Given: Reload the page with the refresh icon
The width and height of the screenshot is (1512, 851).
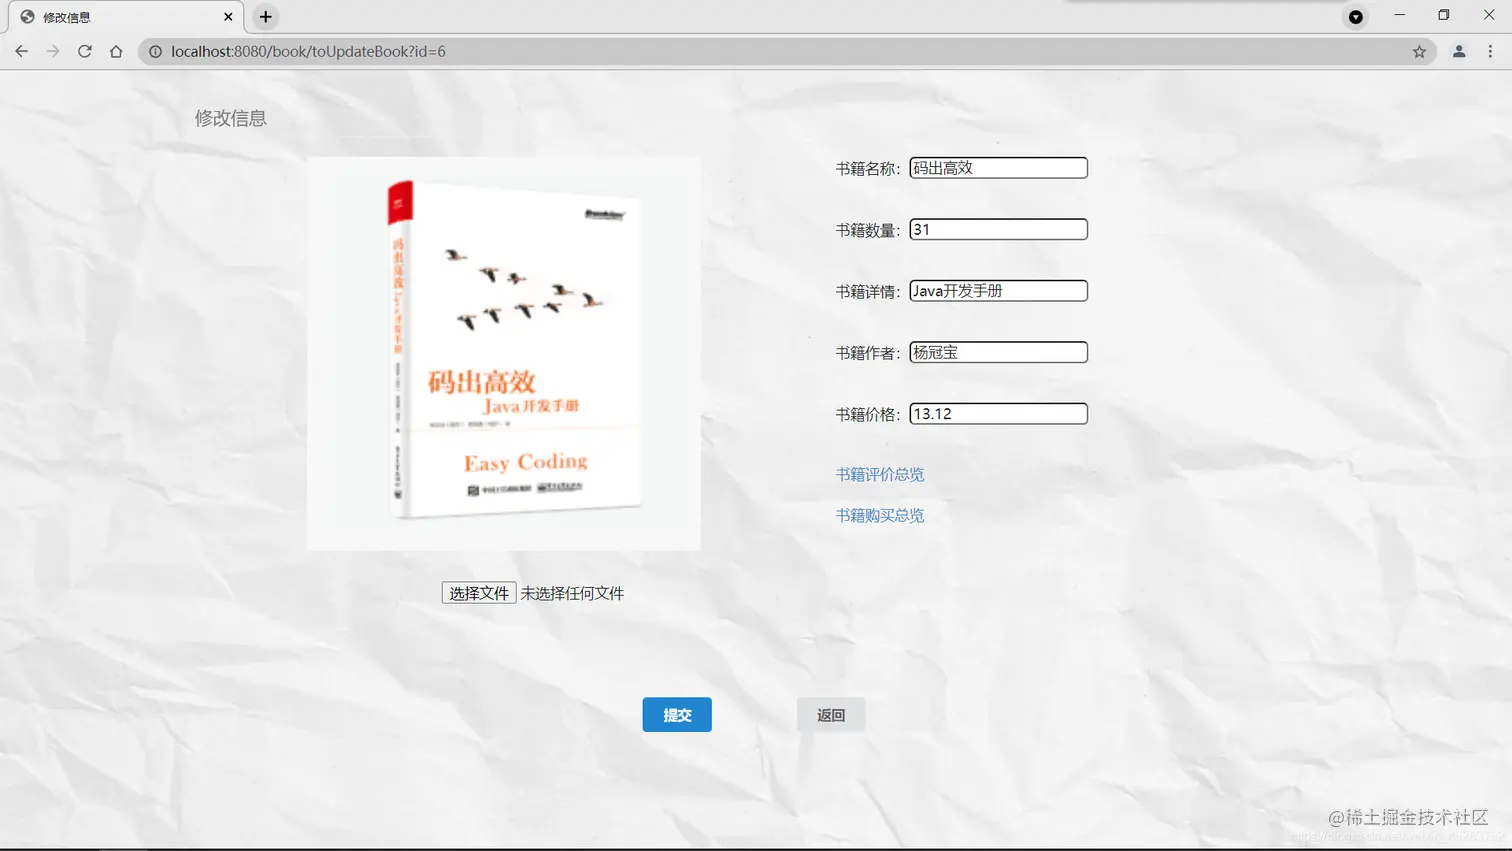Looking at the screenshot, I should (x=85, y=51).
